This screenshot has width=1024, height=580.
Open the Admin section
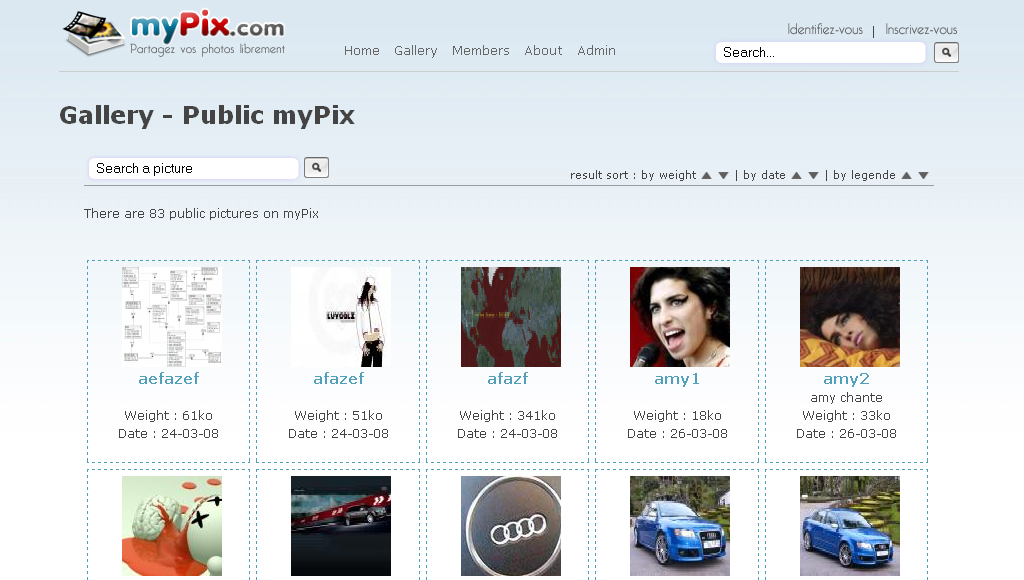[x=596, y=50]
